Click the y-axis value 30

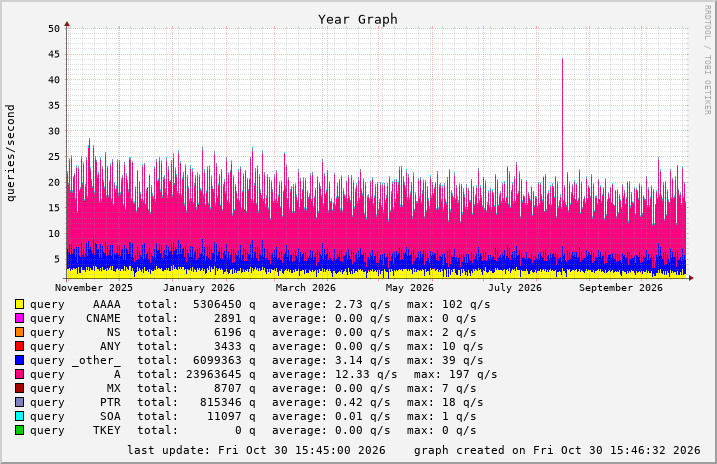54,131
